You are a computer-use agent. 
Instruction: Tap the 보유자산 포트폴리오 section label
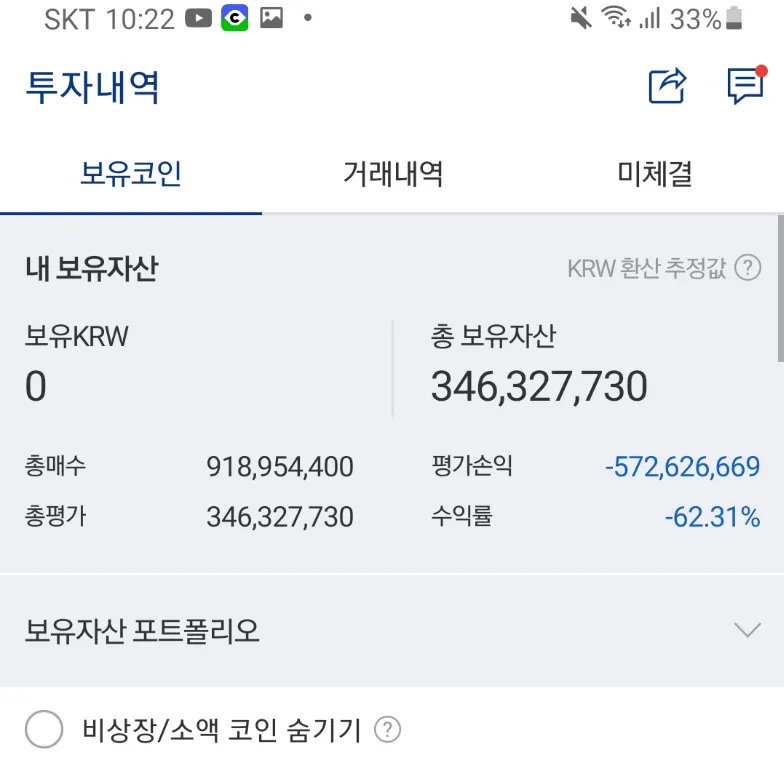[x=142, y=631]
